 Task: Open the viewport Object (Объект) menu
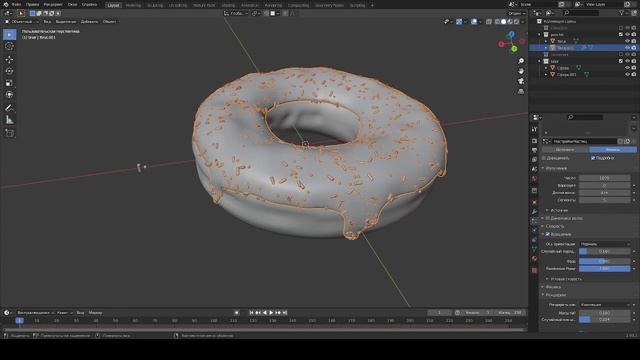click(x=109, y=22)
